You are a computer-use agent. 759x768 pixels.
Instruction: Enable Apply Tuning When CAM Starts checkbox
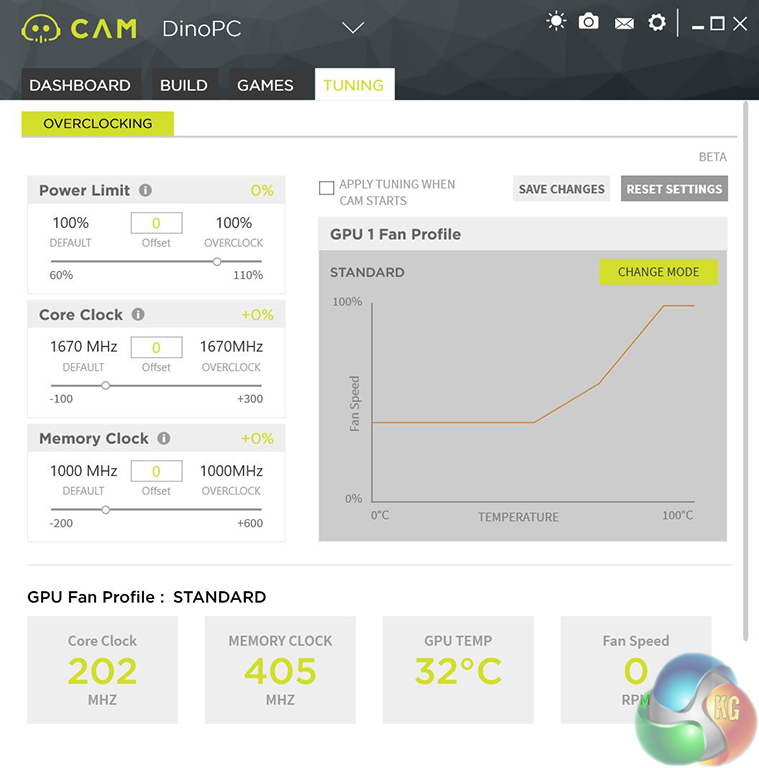coord(327,188)
